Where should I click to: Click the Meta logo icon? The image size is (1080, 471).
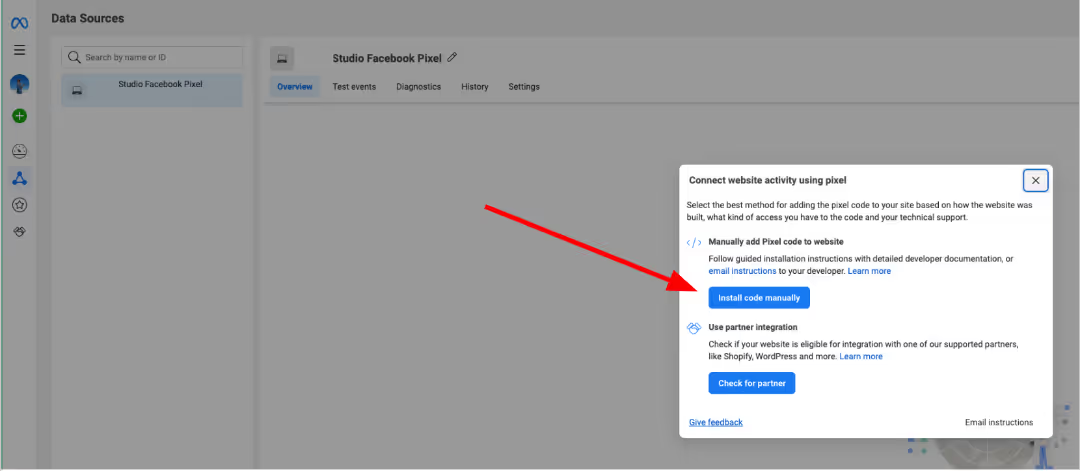click(x=19, y=23)
